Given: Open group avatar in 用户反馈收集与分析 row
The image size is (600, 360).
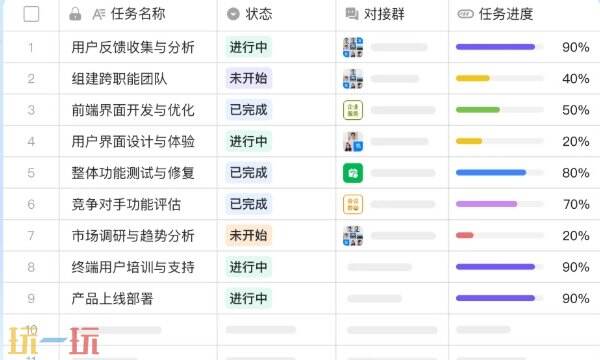Looking at the screenshot, I should point(353,47).
